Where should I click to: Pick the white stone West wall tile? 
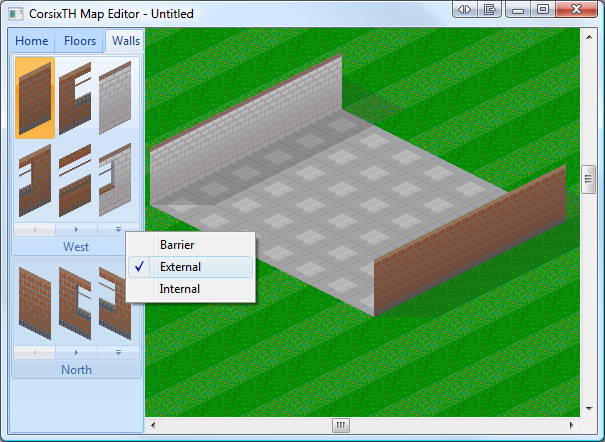click(115, 97)
